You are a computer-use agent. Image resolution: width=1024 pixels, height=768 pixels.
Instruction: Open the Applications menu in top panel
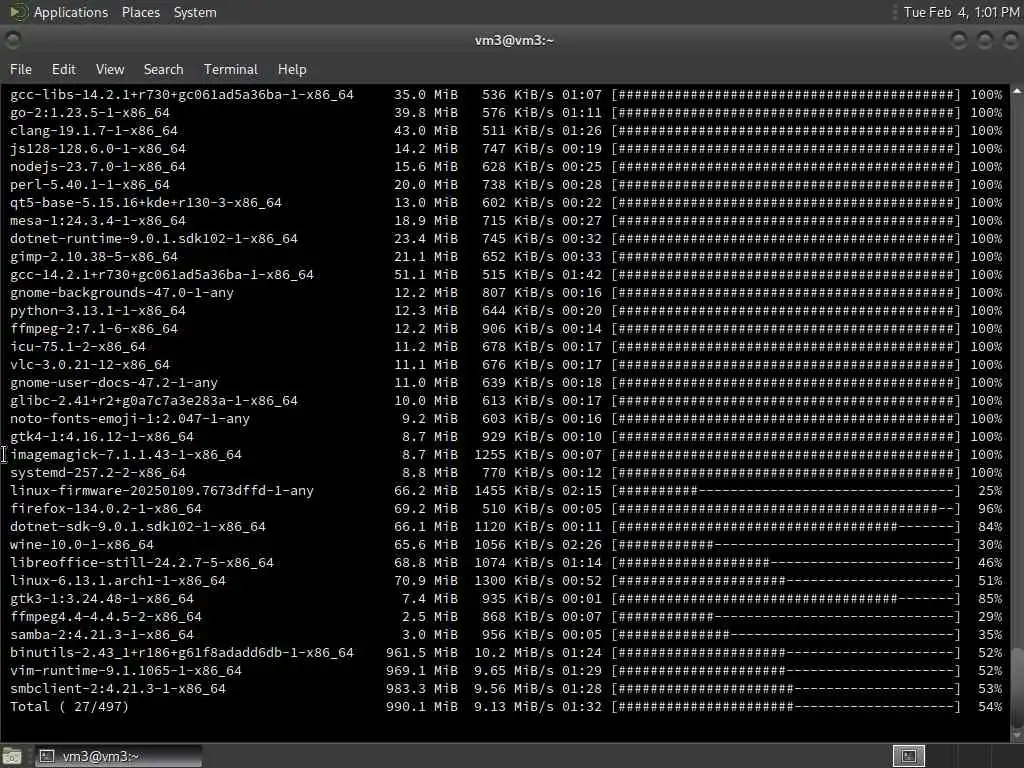click(x=71, y=12)
